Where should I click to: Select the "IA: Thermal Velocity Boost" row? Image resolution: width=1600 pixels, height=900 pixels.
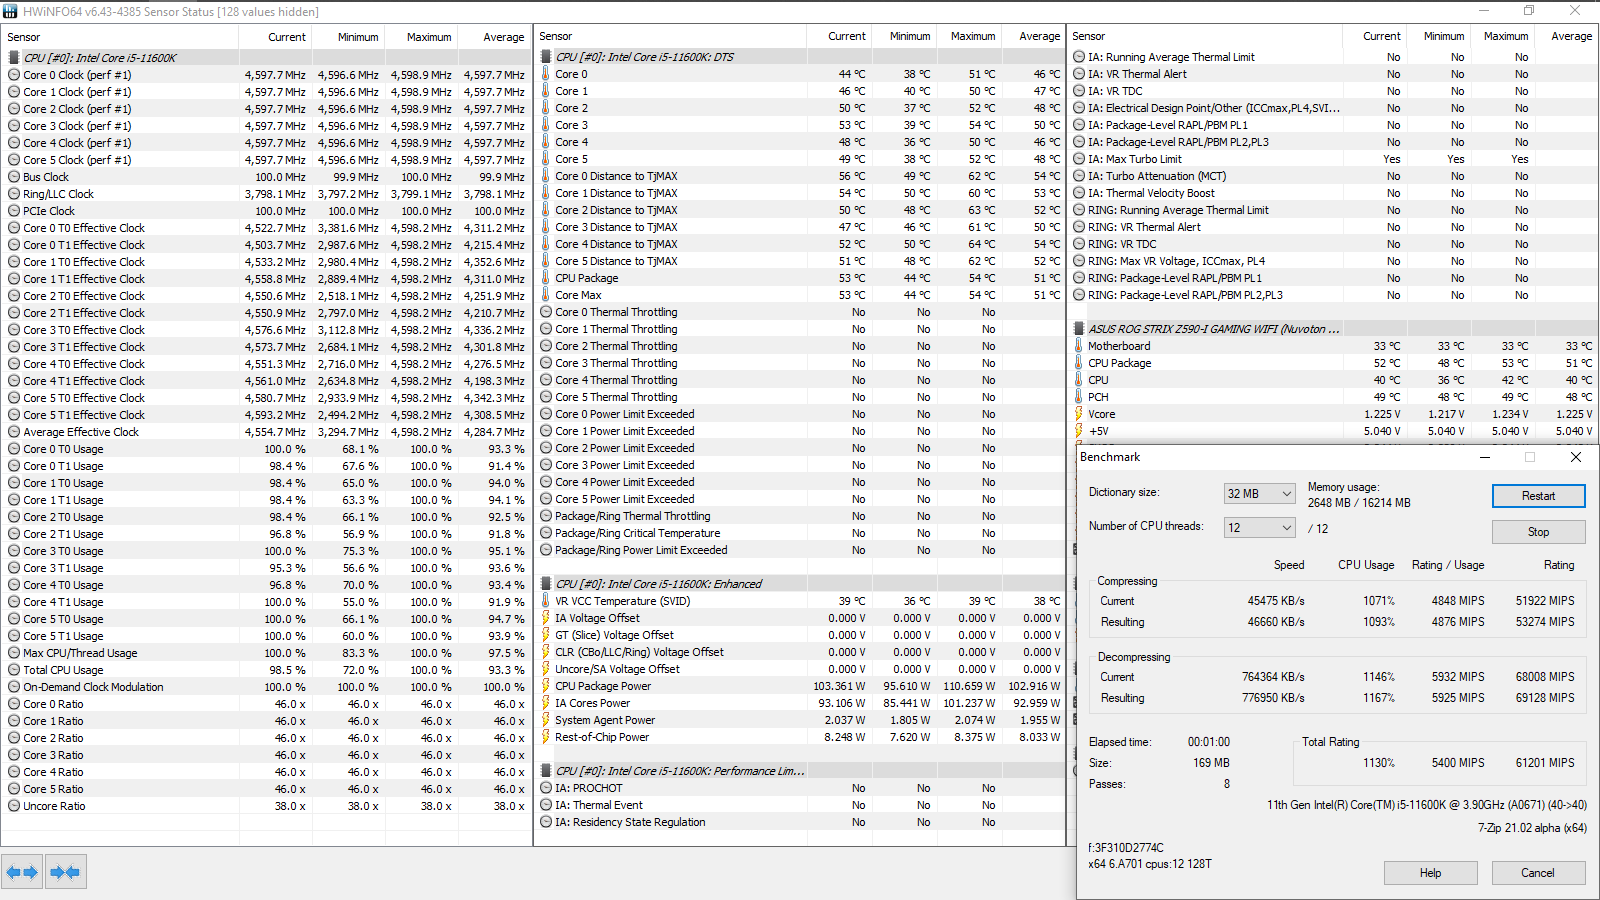1333,193
